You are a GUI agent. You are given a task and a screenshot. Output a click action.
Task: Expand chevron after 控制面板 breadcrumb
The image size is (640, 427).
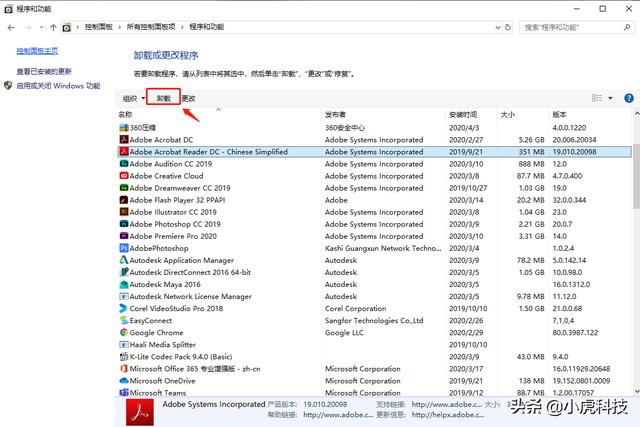(120, 27)
